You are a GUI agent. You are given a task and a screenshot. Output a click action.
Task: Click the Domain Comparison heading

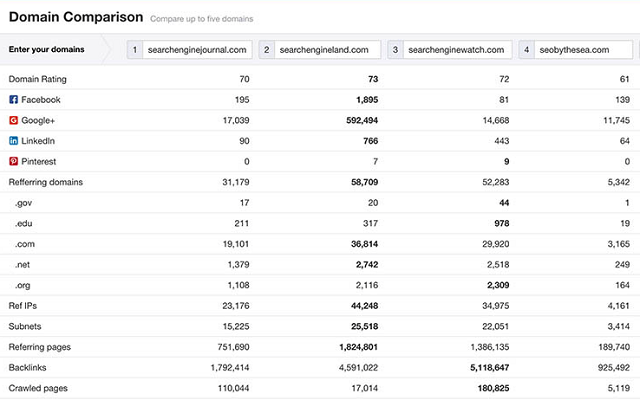click(x=76, y=17)
